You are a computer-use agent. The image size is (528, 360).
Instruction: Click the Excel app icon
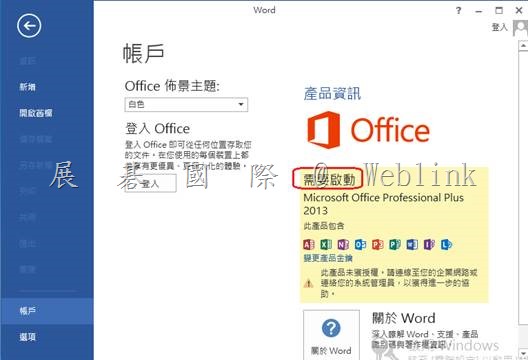pos(326,244)
